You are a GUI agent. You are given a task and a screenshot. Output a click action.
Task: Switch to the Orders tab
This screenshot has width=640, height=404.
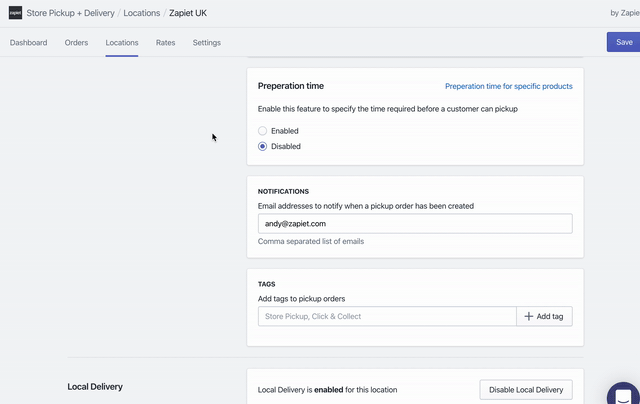[76, 43]
